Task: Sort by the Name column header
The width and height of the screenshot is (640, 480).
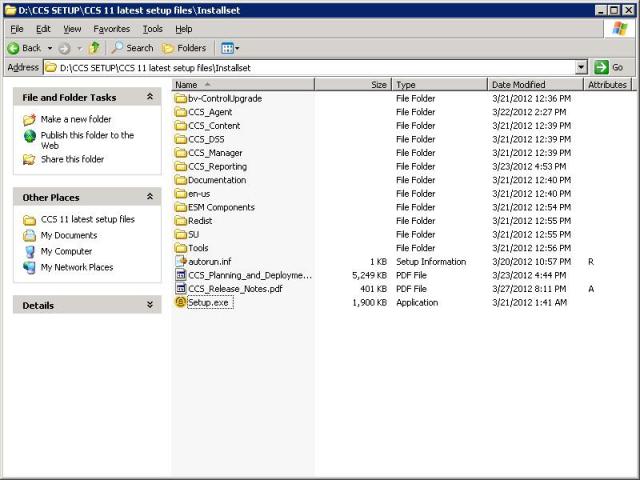Action: coord(243,84)
